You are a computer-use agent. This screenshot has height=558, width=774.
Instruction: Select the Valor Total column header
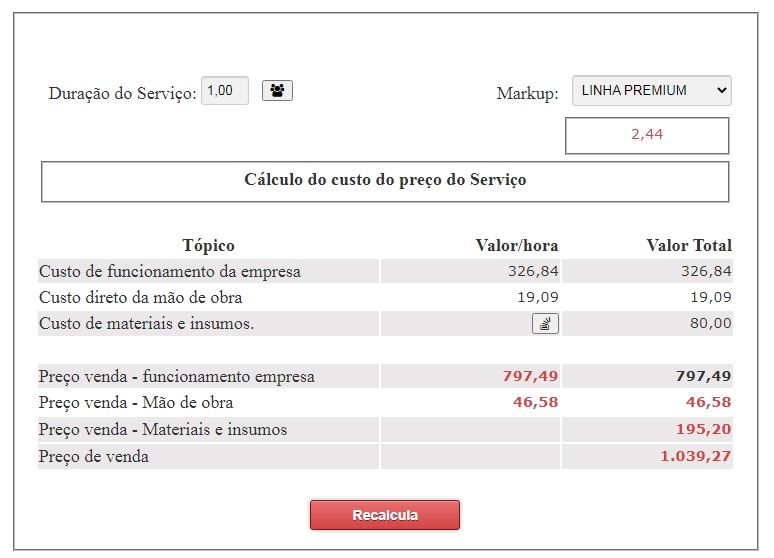(x=689, y=245)
